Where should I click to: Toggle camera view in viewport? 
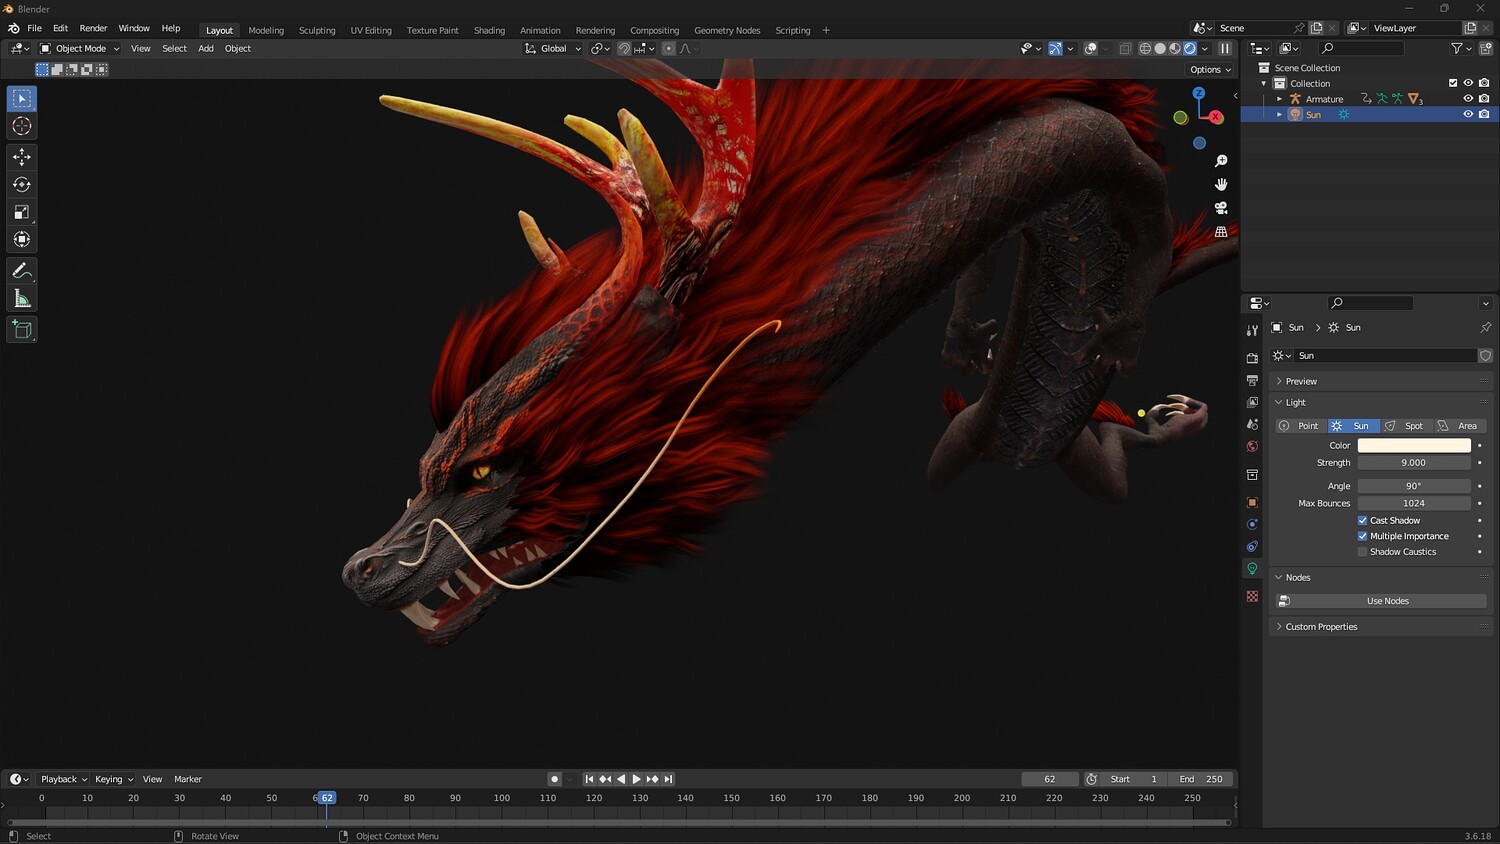tap(1221, 208)
